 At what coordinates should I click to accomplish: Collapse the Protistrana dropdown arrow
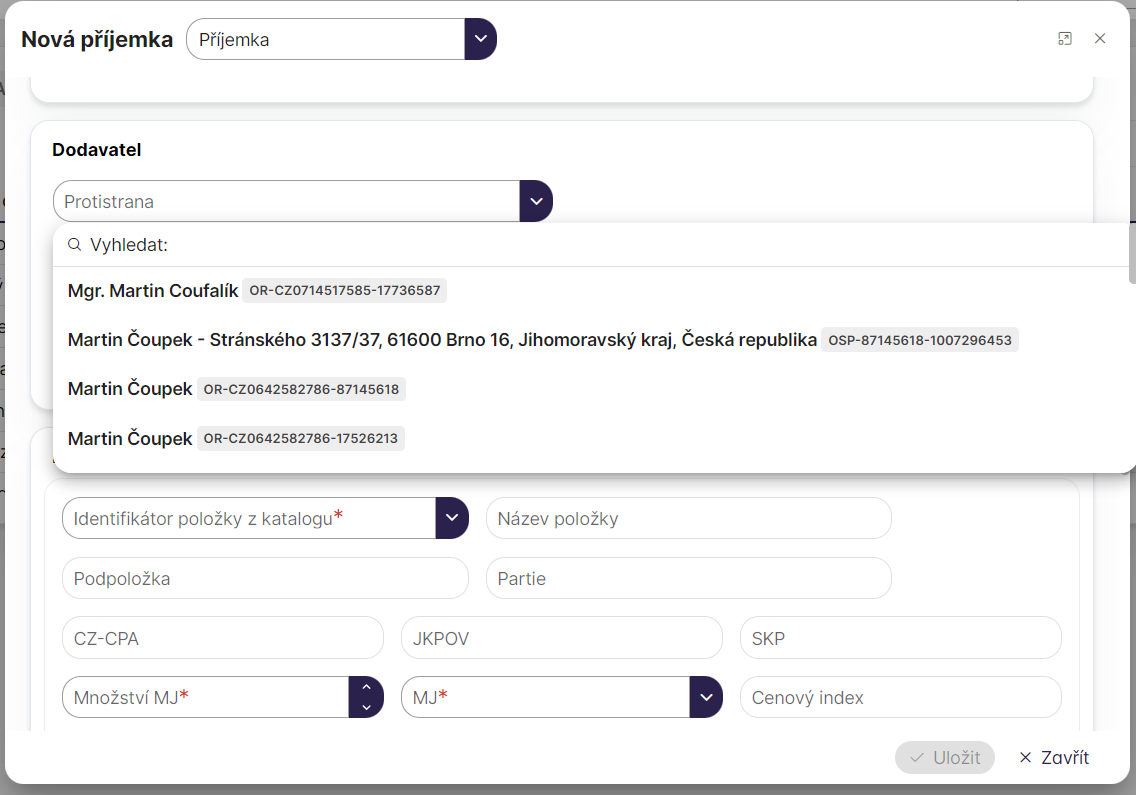click(536, 201)
